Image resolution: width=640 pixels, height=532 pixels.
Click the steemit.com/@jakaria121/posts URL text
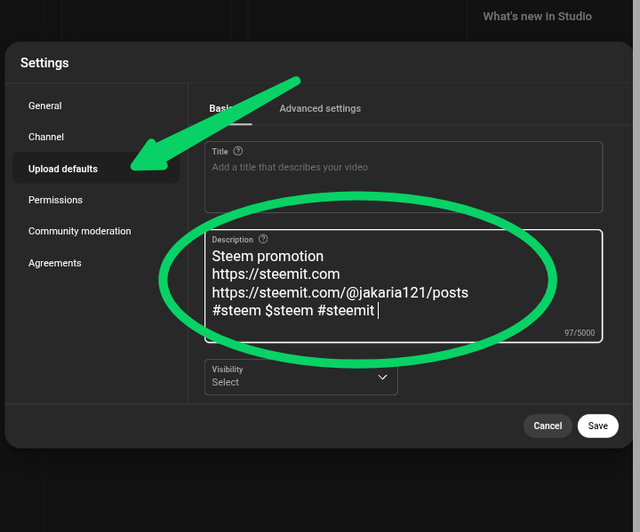point(340,292)
